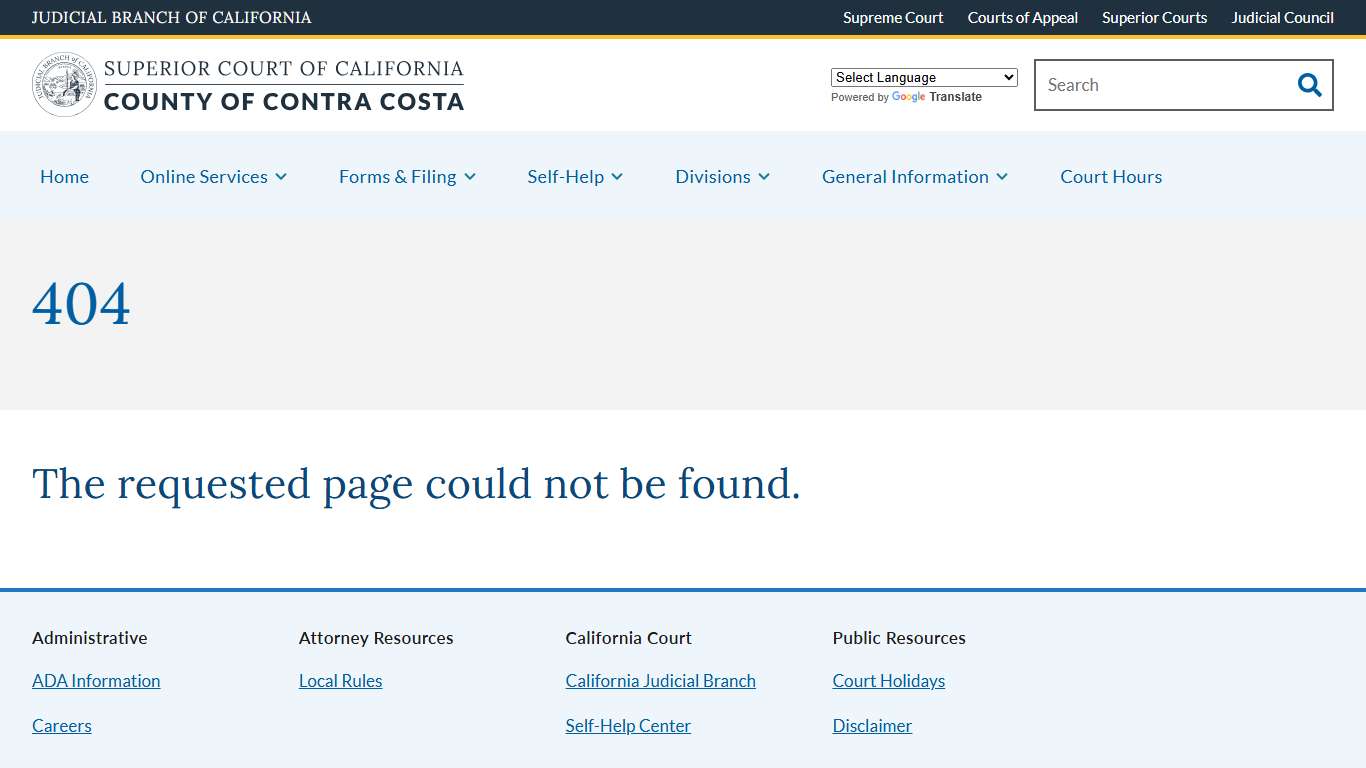Viewport: 1366px width, 768px height.
Task: Expand the Forms & Filing menu
Action: coord(407,176)
